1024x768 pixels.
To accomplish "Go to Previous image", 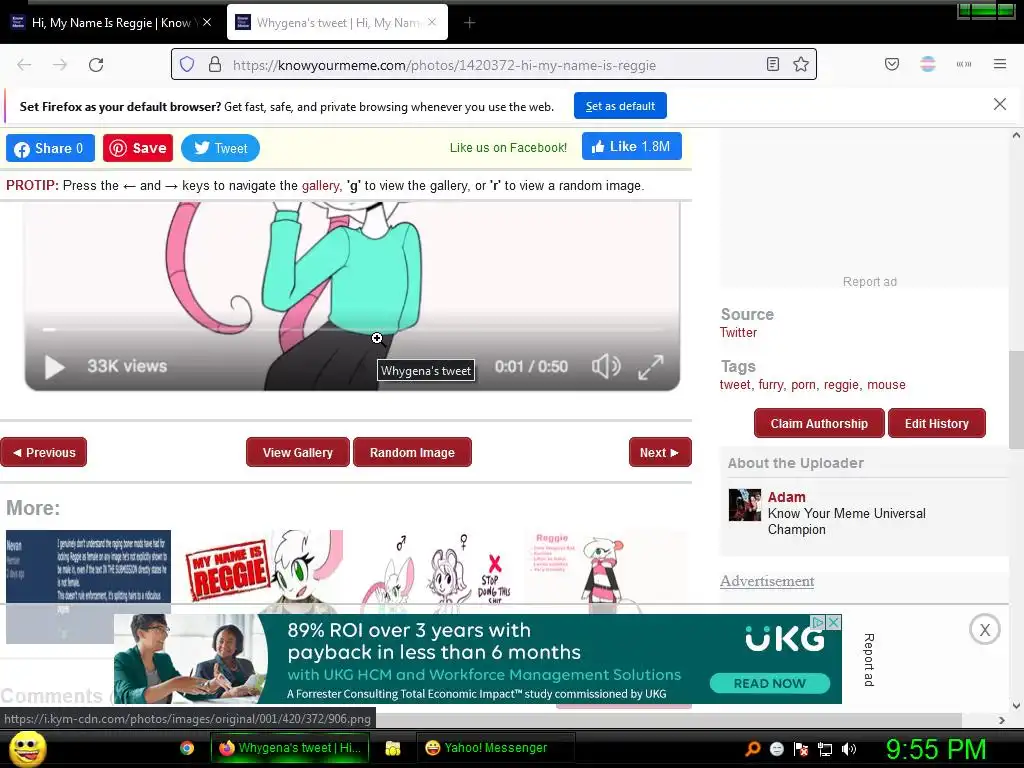I will click(44, 453).
